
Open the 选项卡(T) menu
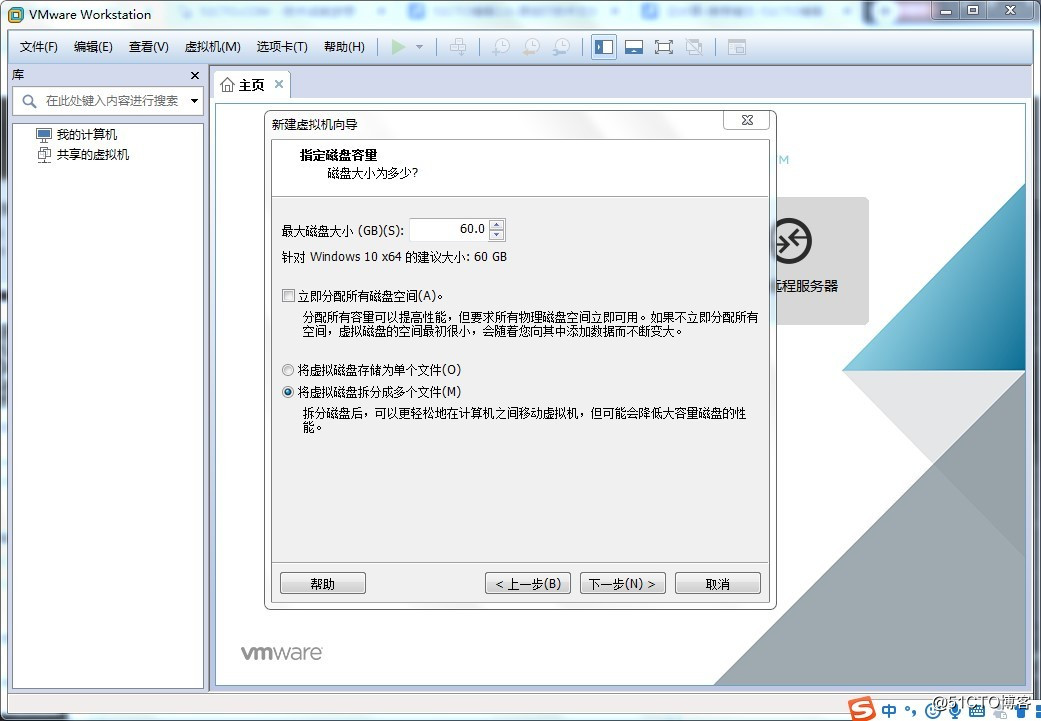pyautogui.click(x=282, y=46)
